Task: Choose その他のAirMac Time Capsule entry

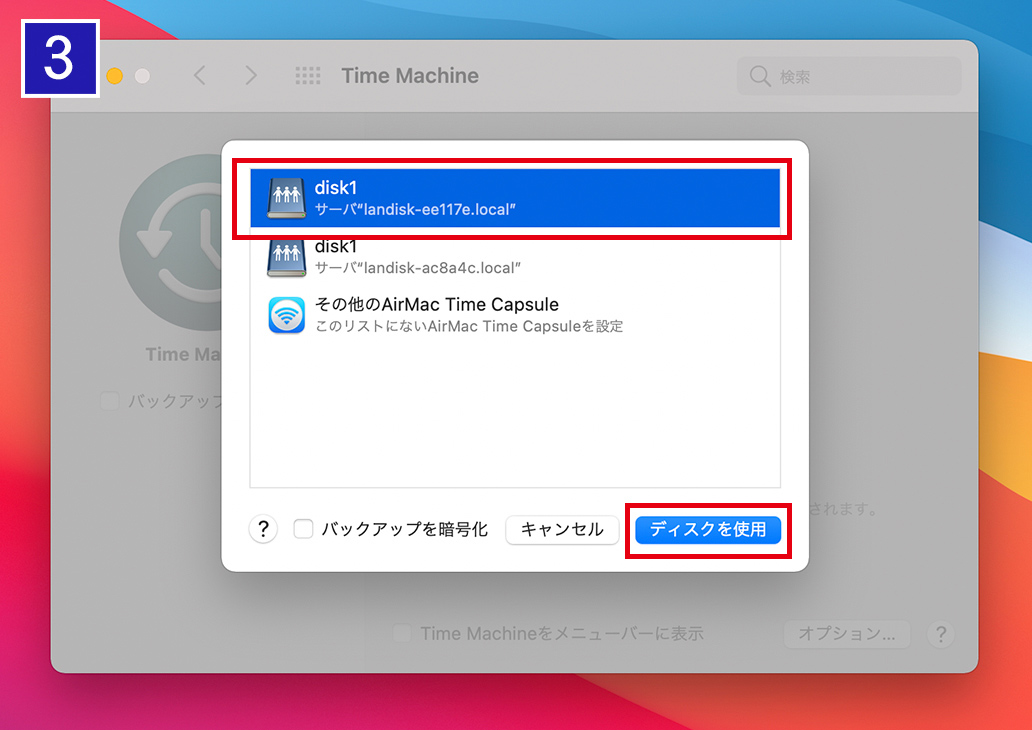Action: coord(515,315)
